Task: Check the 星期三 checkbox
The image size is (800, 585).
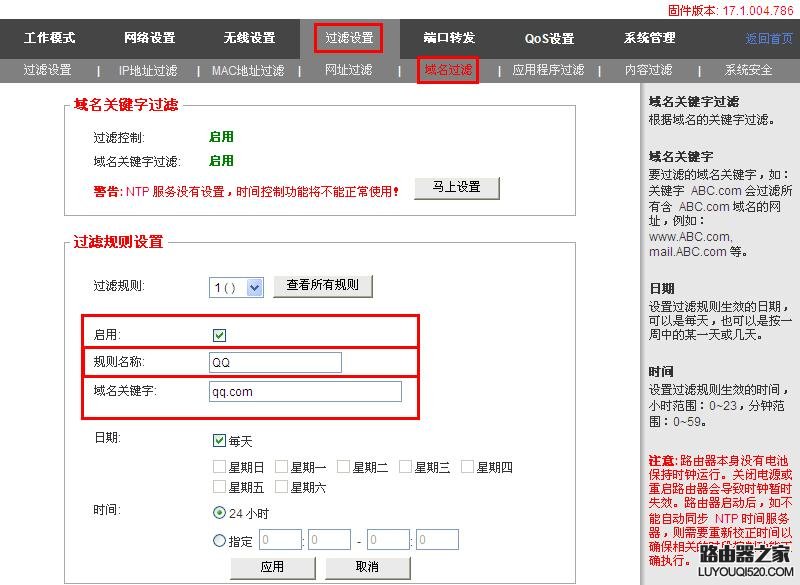Action: point(406,466)
